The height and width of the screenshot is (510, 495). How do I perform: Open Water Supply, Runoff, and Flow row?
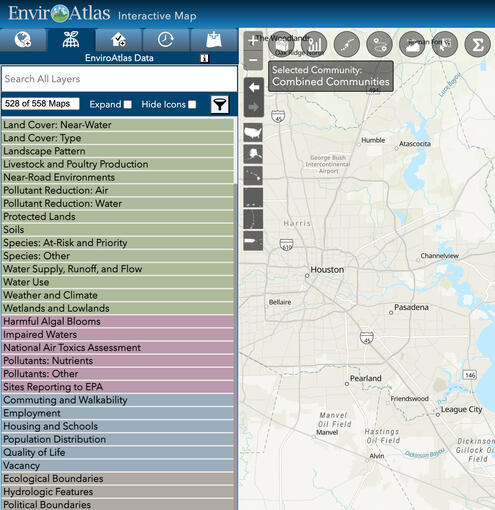click(118, 269)
